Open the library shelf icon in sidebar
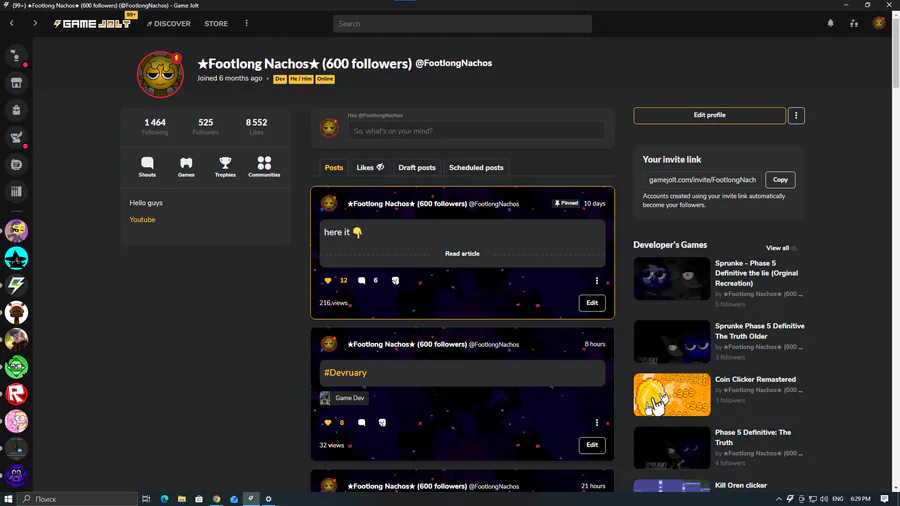The width and height of the screenshot is (900, 506). pyautogui.click(x=16, y=192)
